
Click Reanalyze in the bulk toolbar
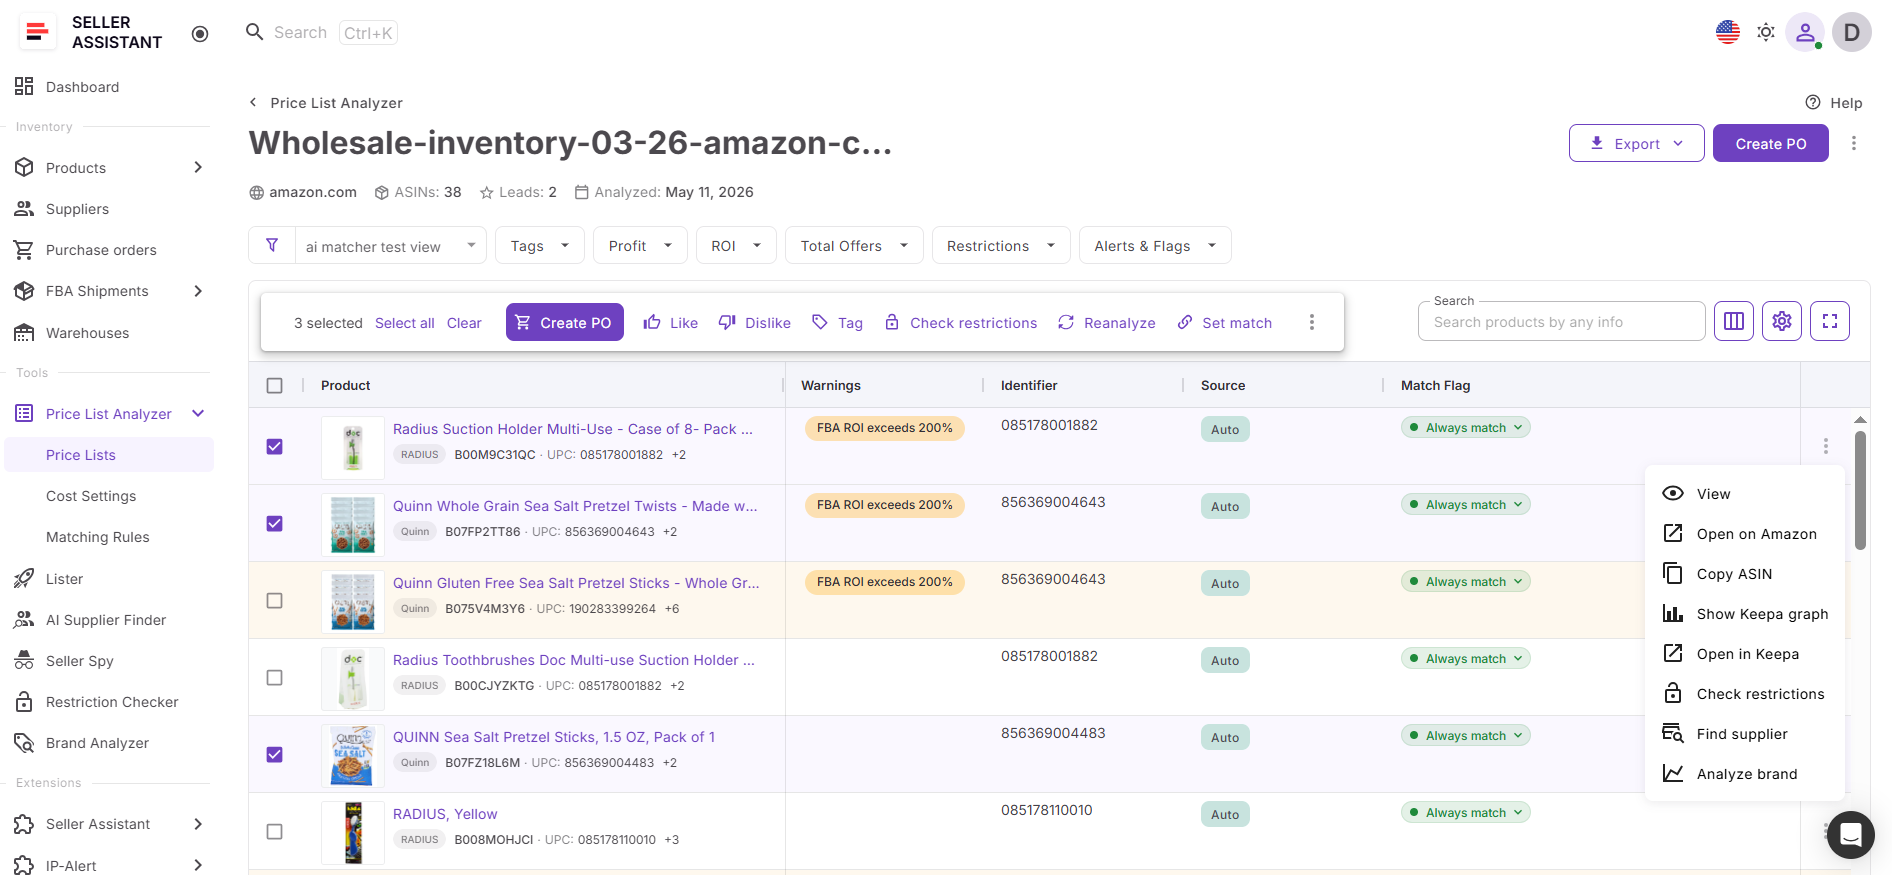[1107, 323]
